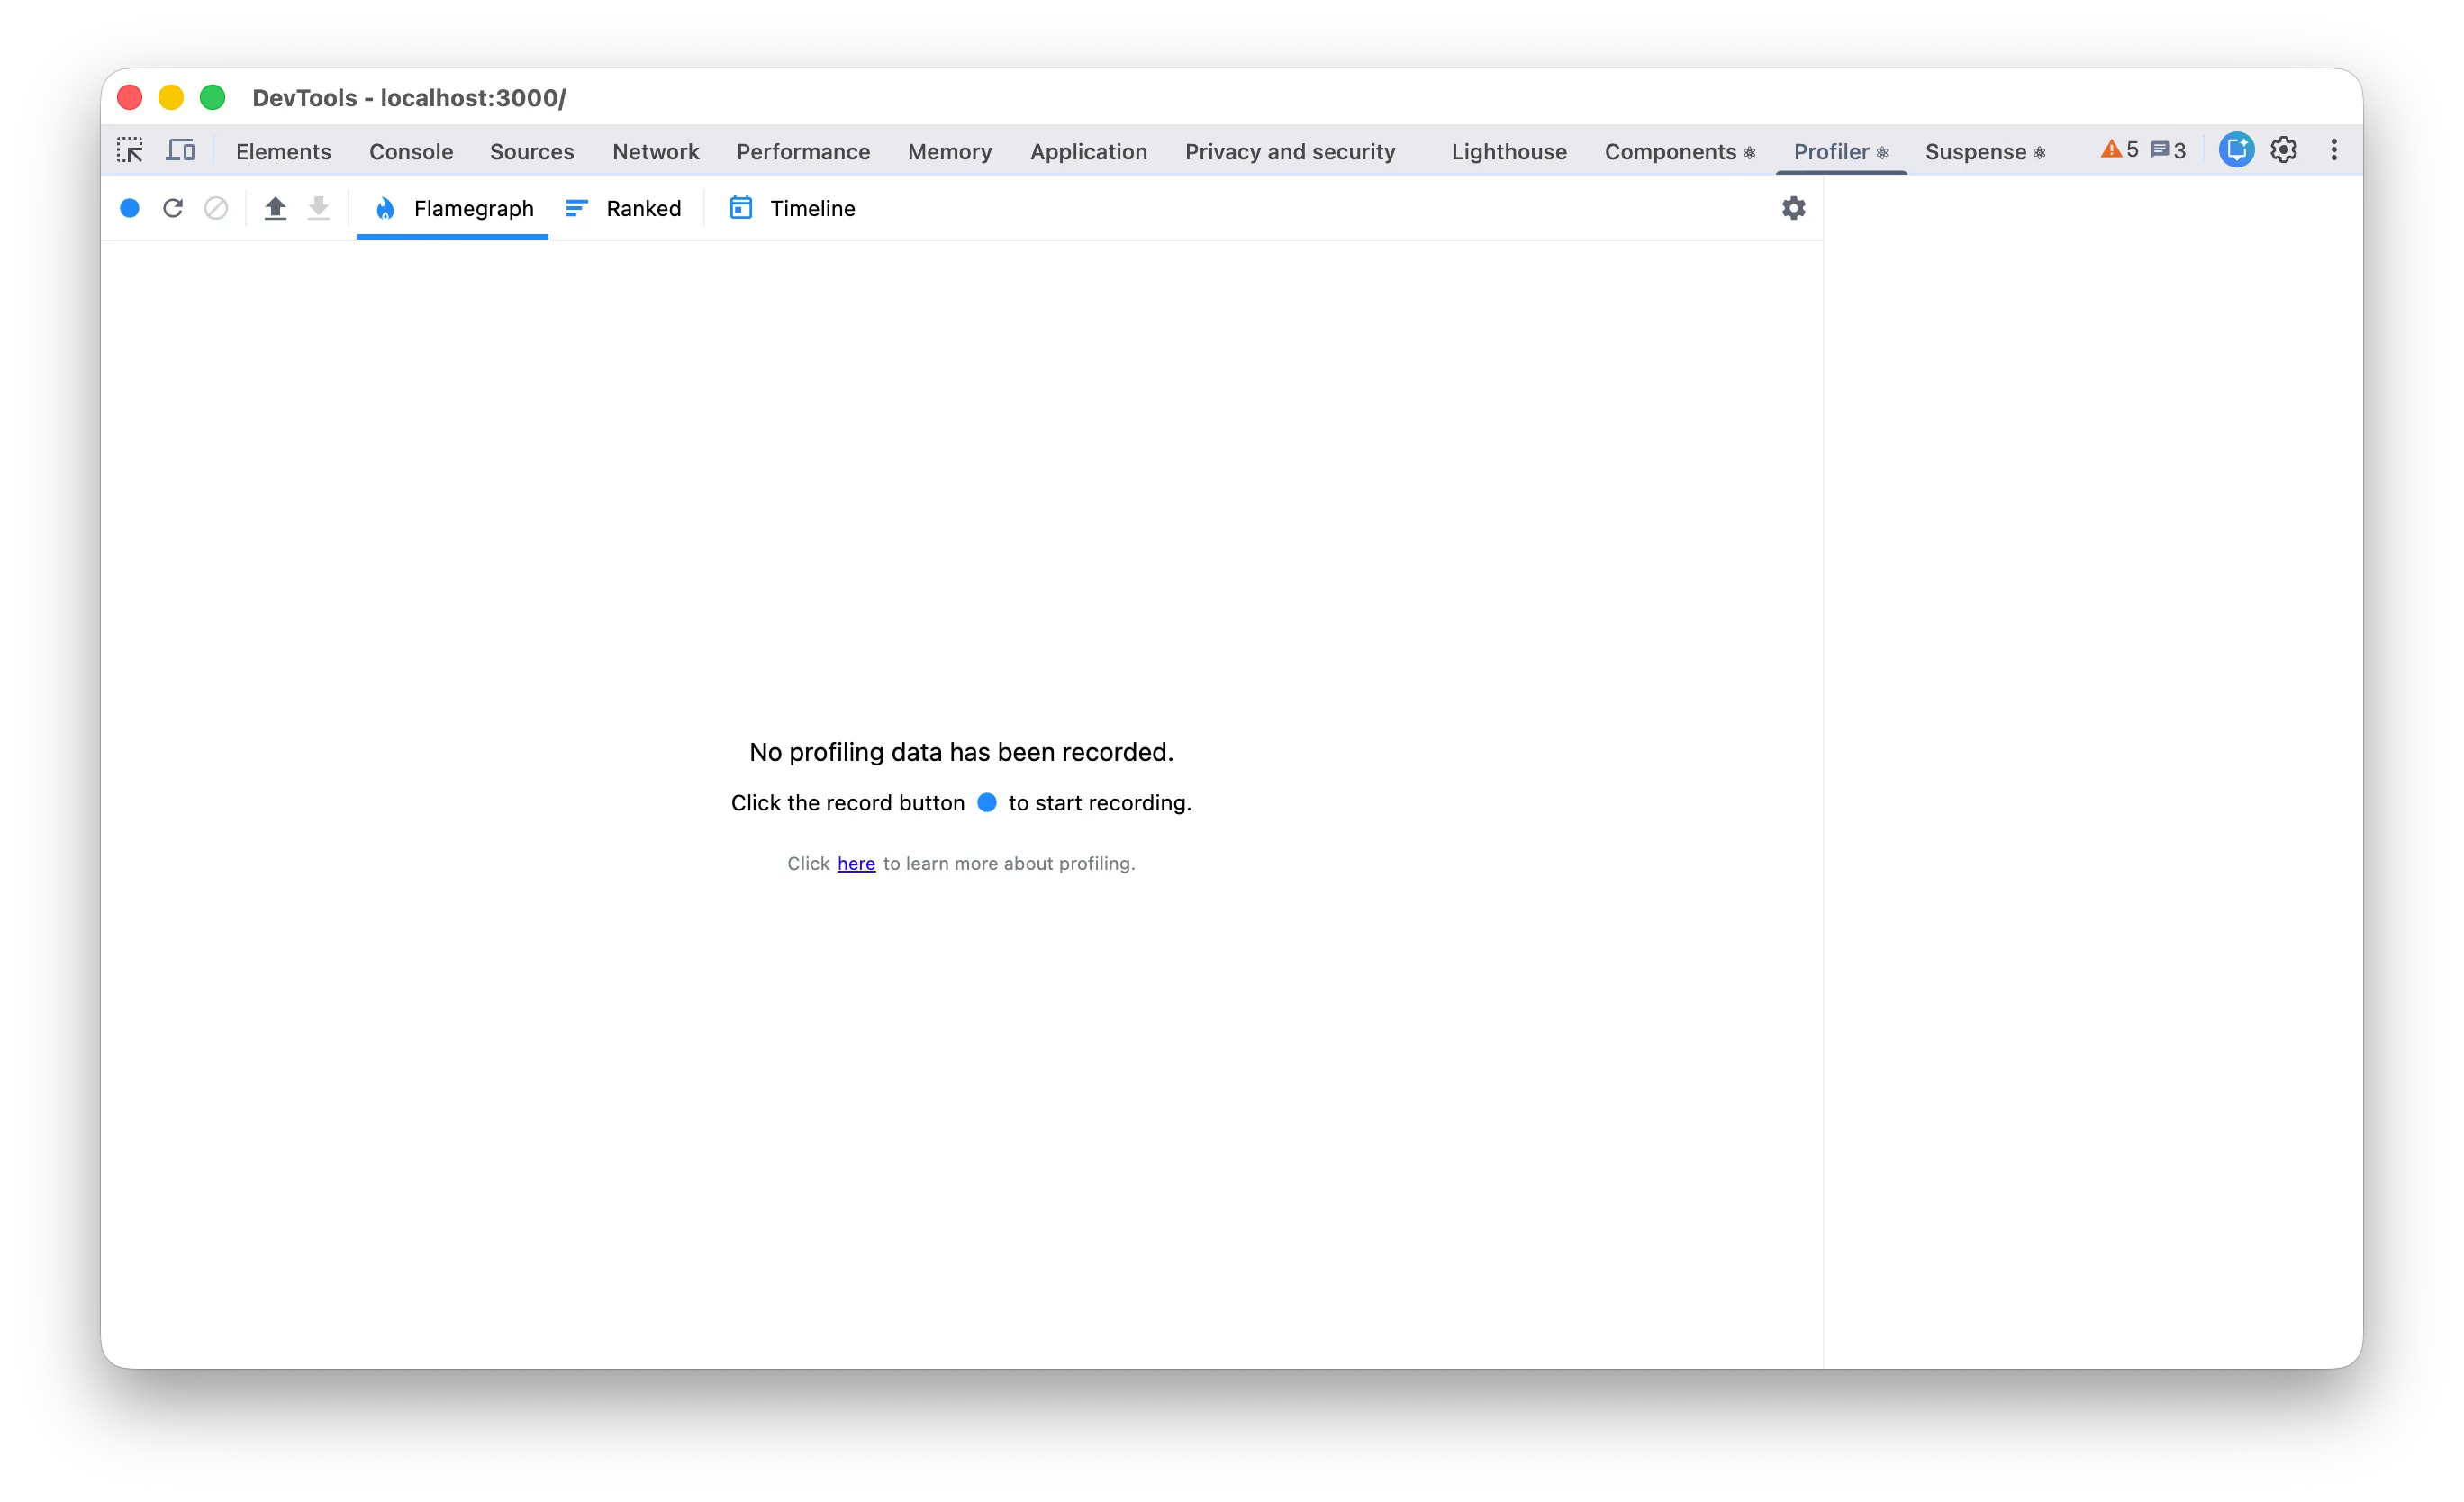
Task: Click the load profile upload icon
Action: pyautogui.click(x=275, y=208)
